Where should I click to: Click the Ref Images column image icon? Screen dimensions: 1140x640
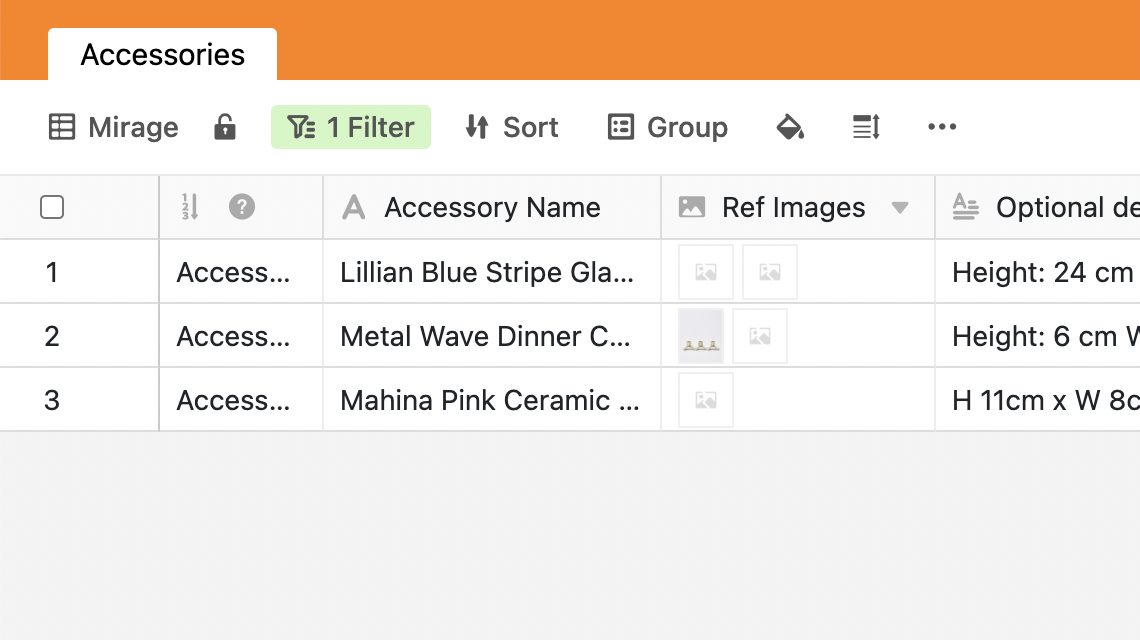tap(692, 207)
